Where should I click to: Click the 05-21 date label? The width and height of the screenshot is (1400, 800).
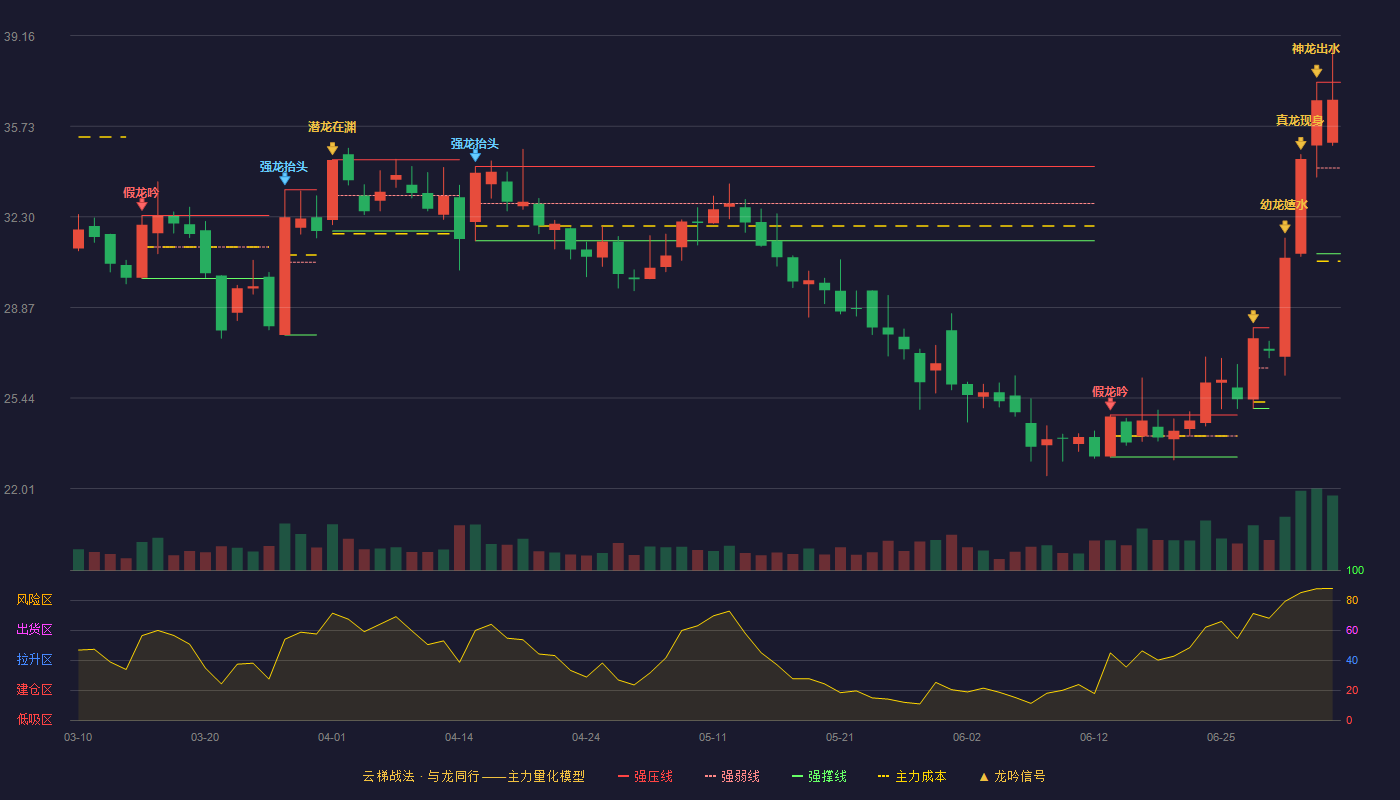point(840,737)
